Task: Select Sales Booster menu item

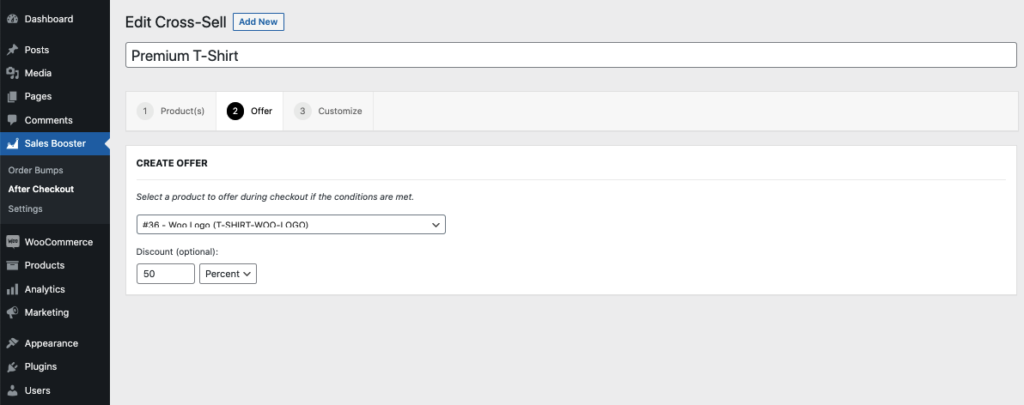Action: 55,144
